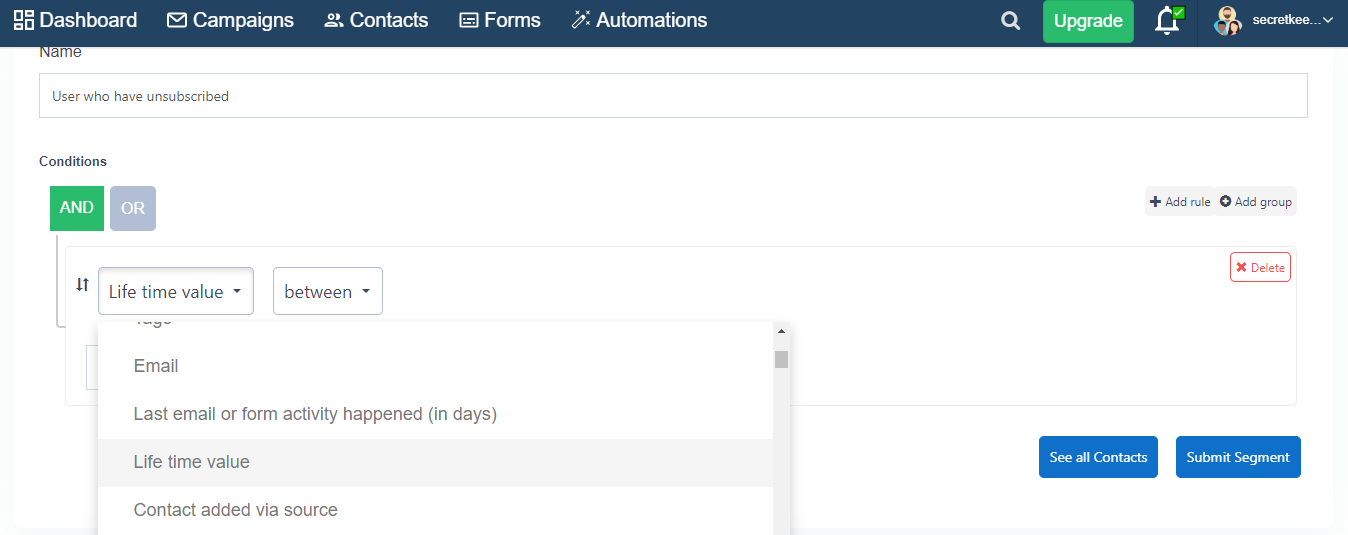
Task: Click the dropdown list scrollbar thumb
Action: coord(781,360)
